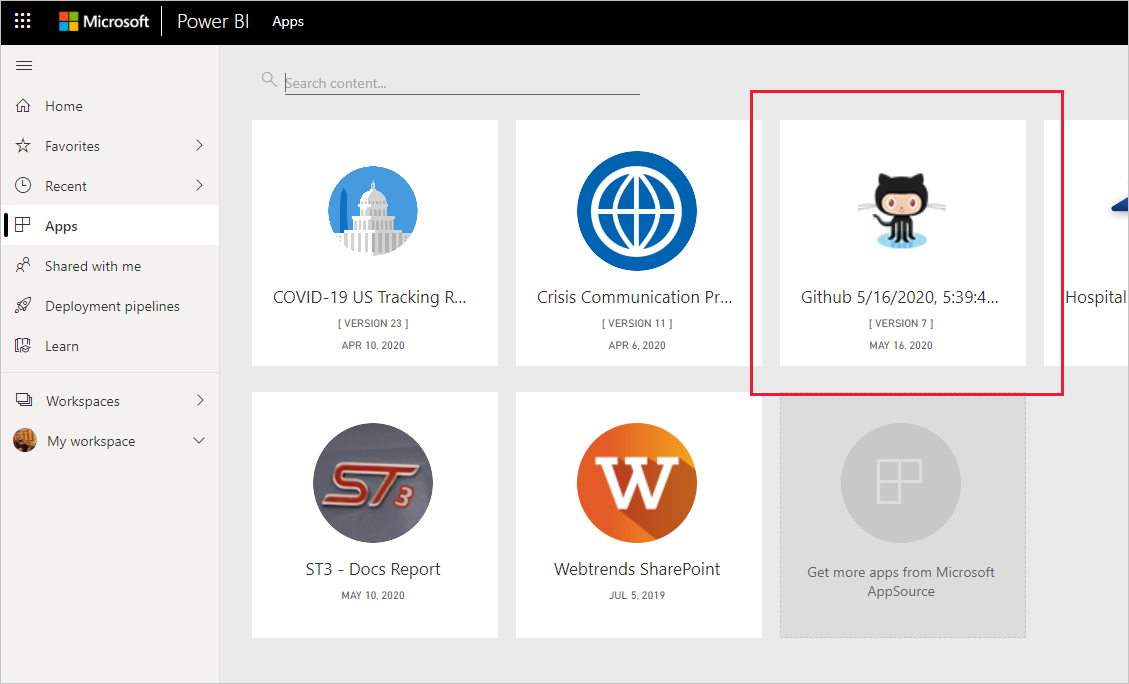Viewport: 1129px width, 684px height.
Task: Open My workspace
Action: click(x=110, y=441)
